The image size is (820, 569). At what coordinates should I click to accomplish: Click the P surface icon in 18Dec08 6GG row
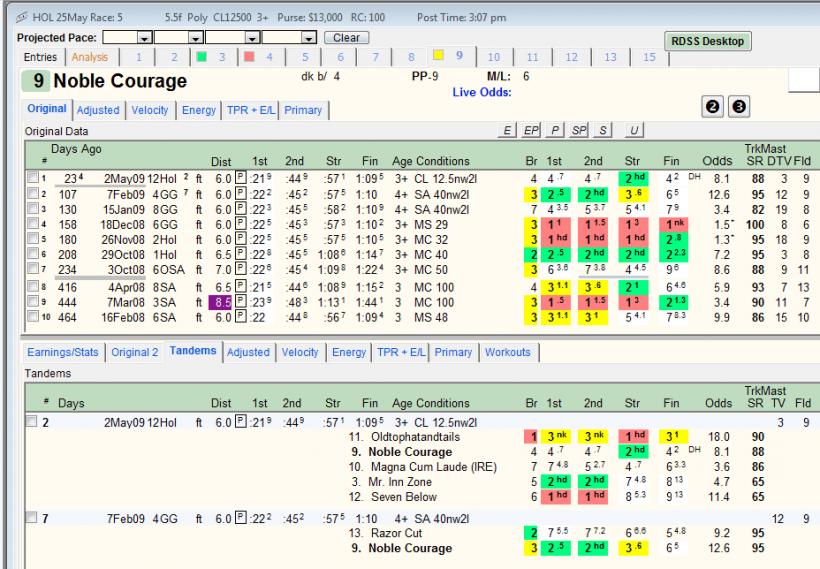[x=241, y=224]
